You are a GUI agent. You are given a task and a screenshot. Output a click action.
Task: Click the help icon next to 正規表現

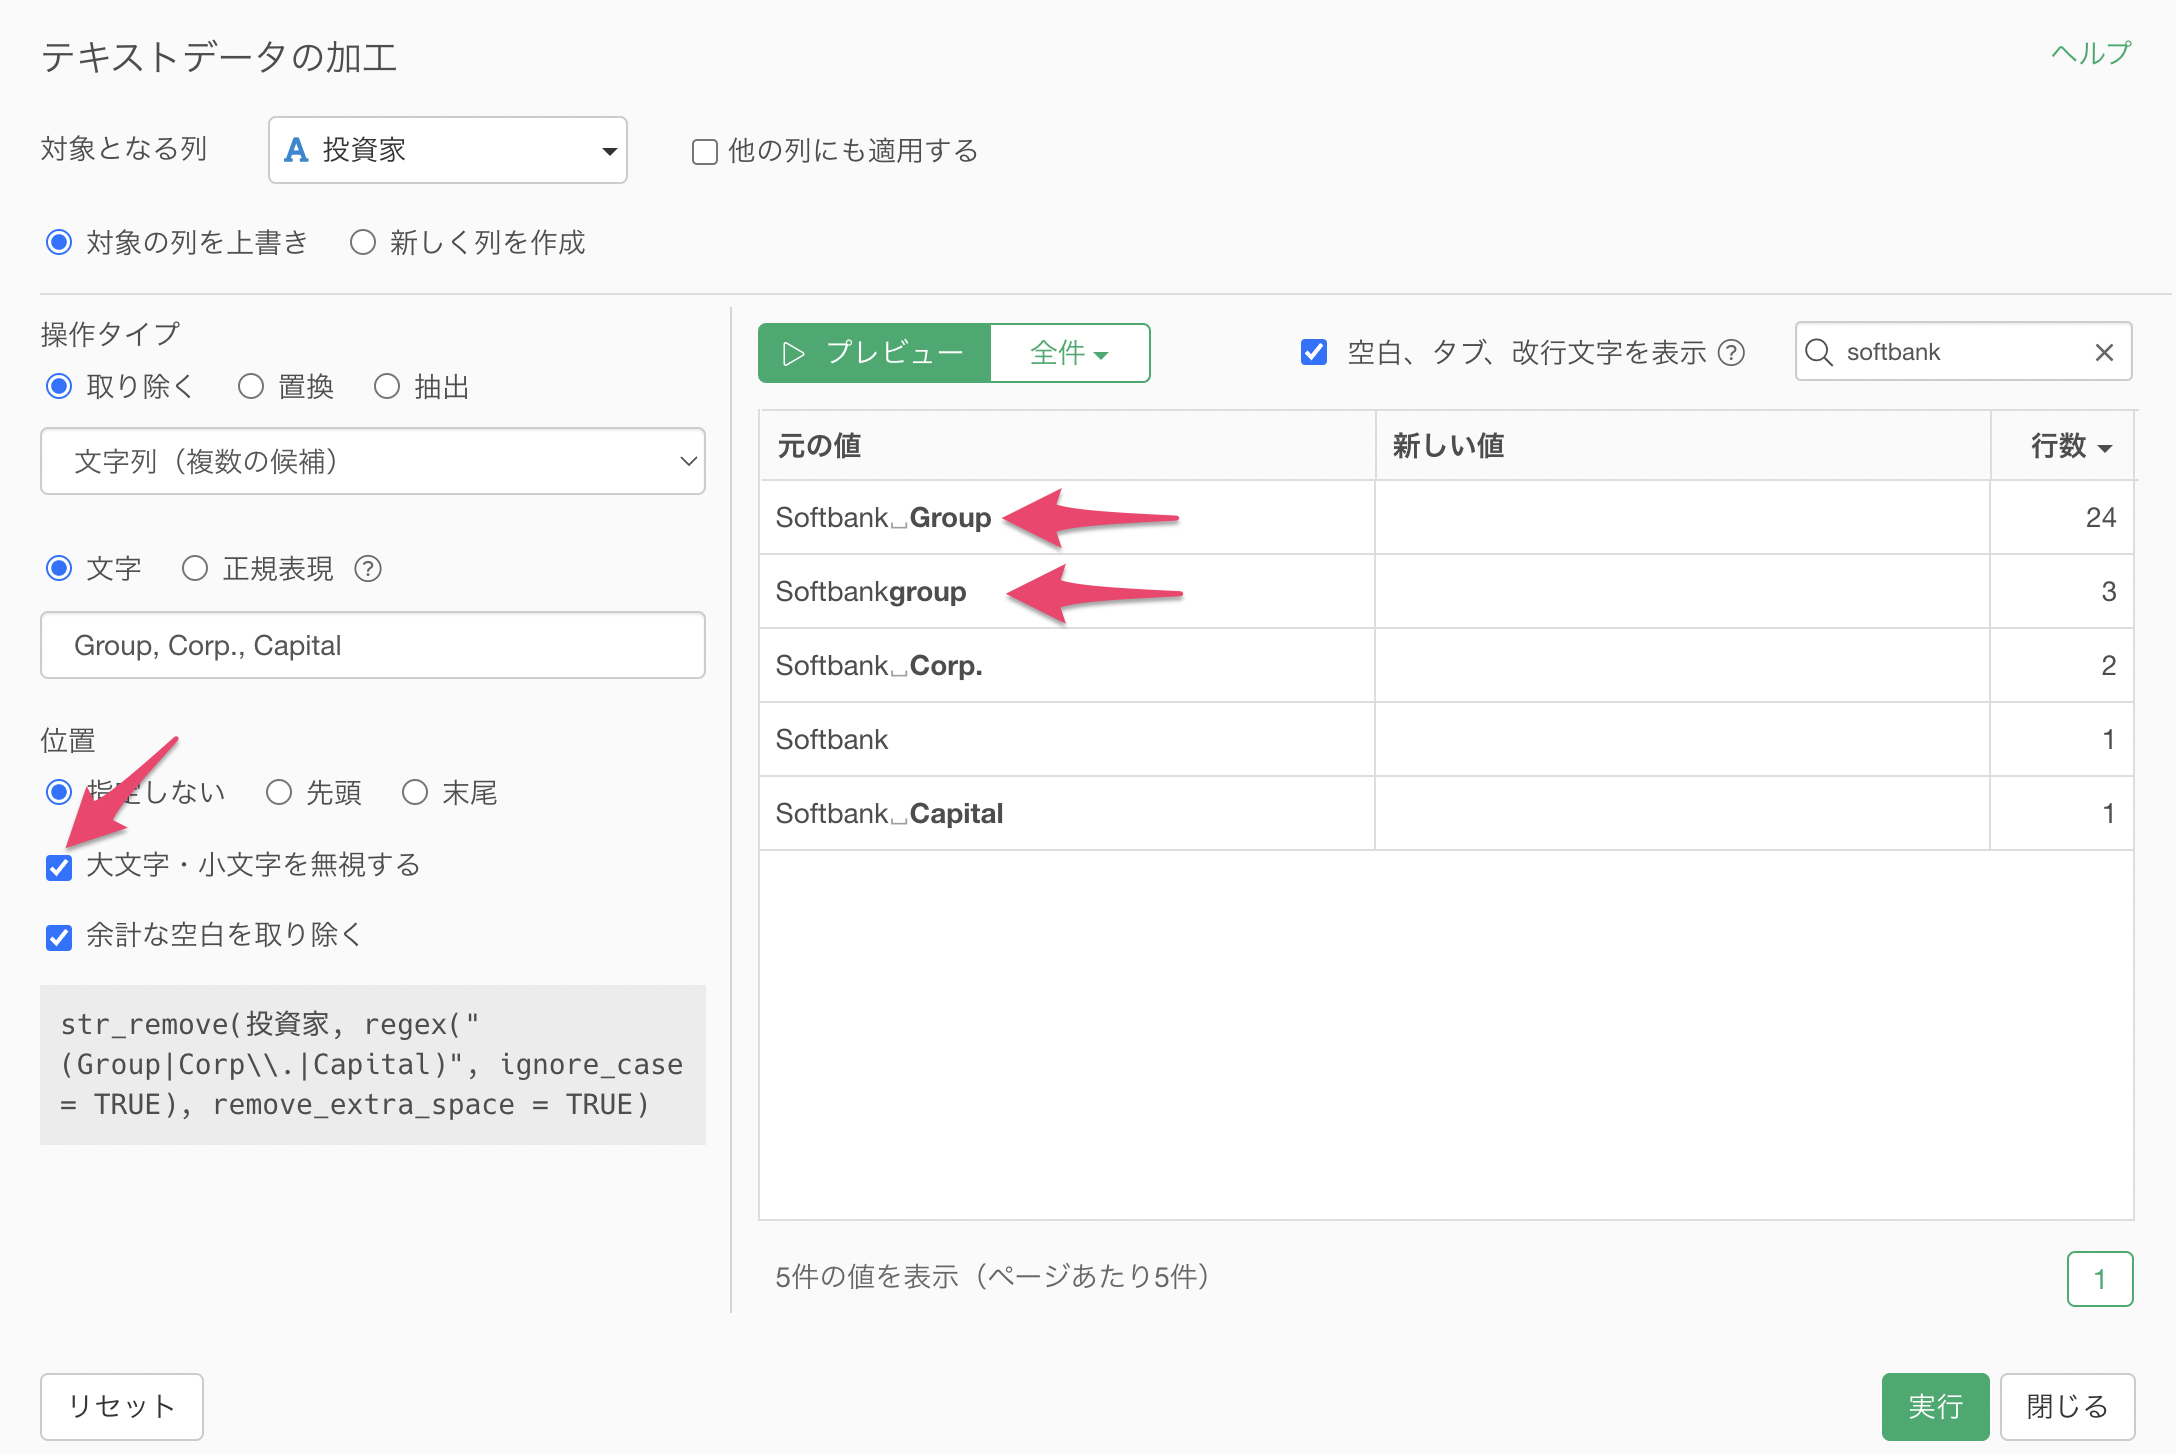tap(368, 569)
